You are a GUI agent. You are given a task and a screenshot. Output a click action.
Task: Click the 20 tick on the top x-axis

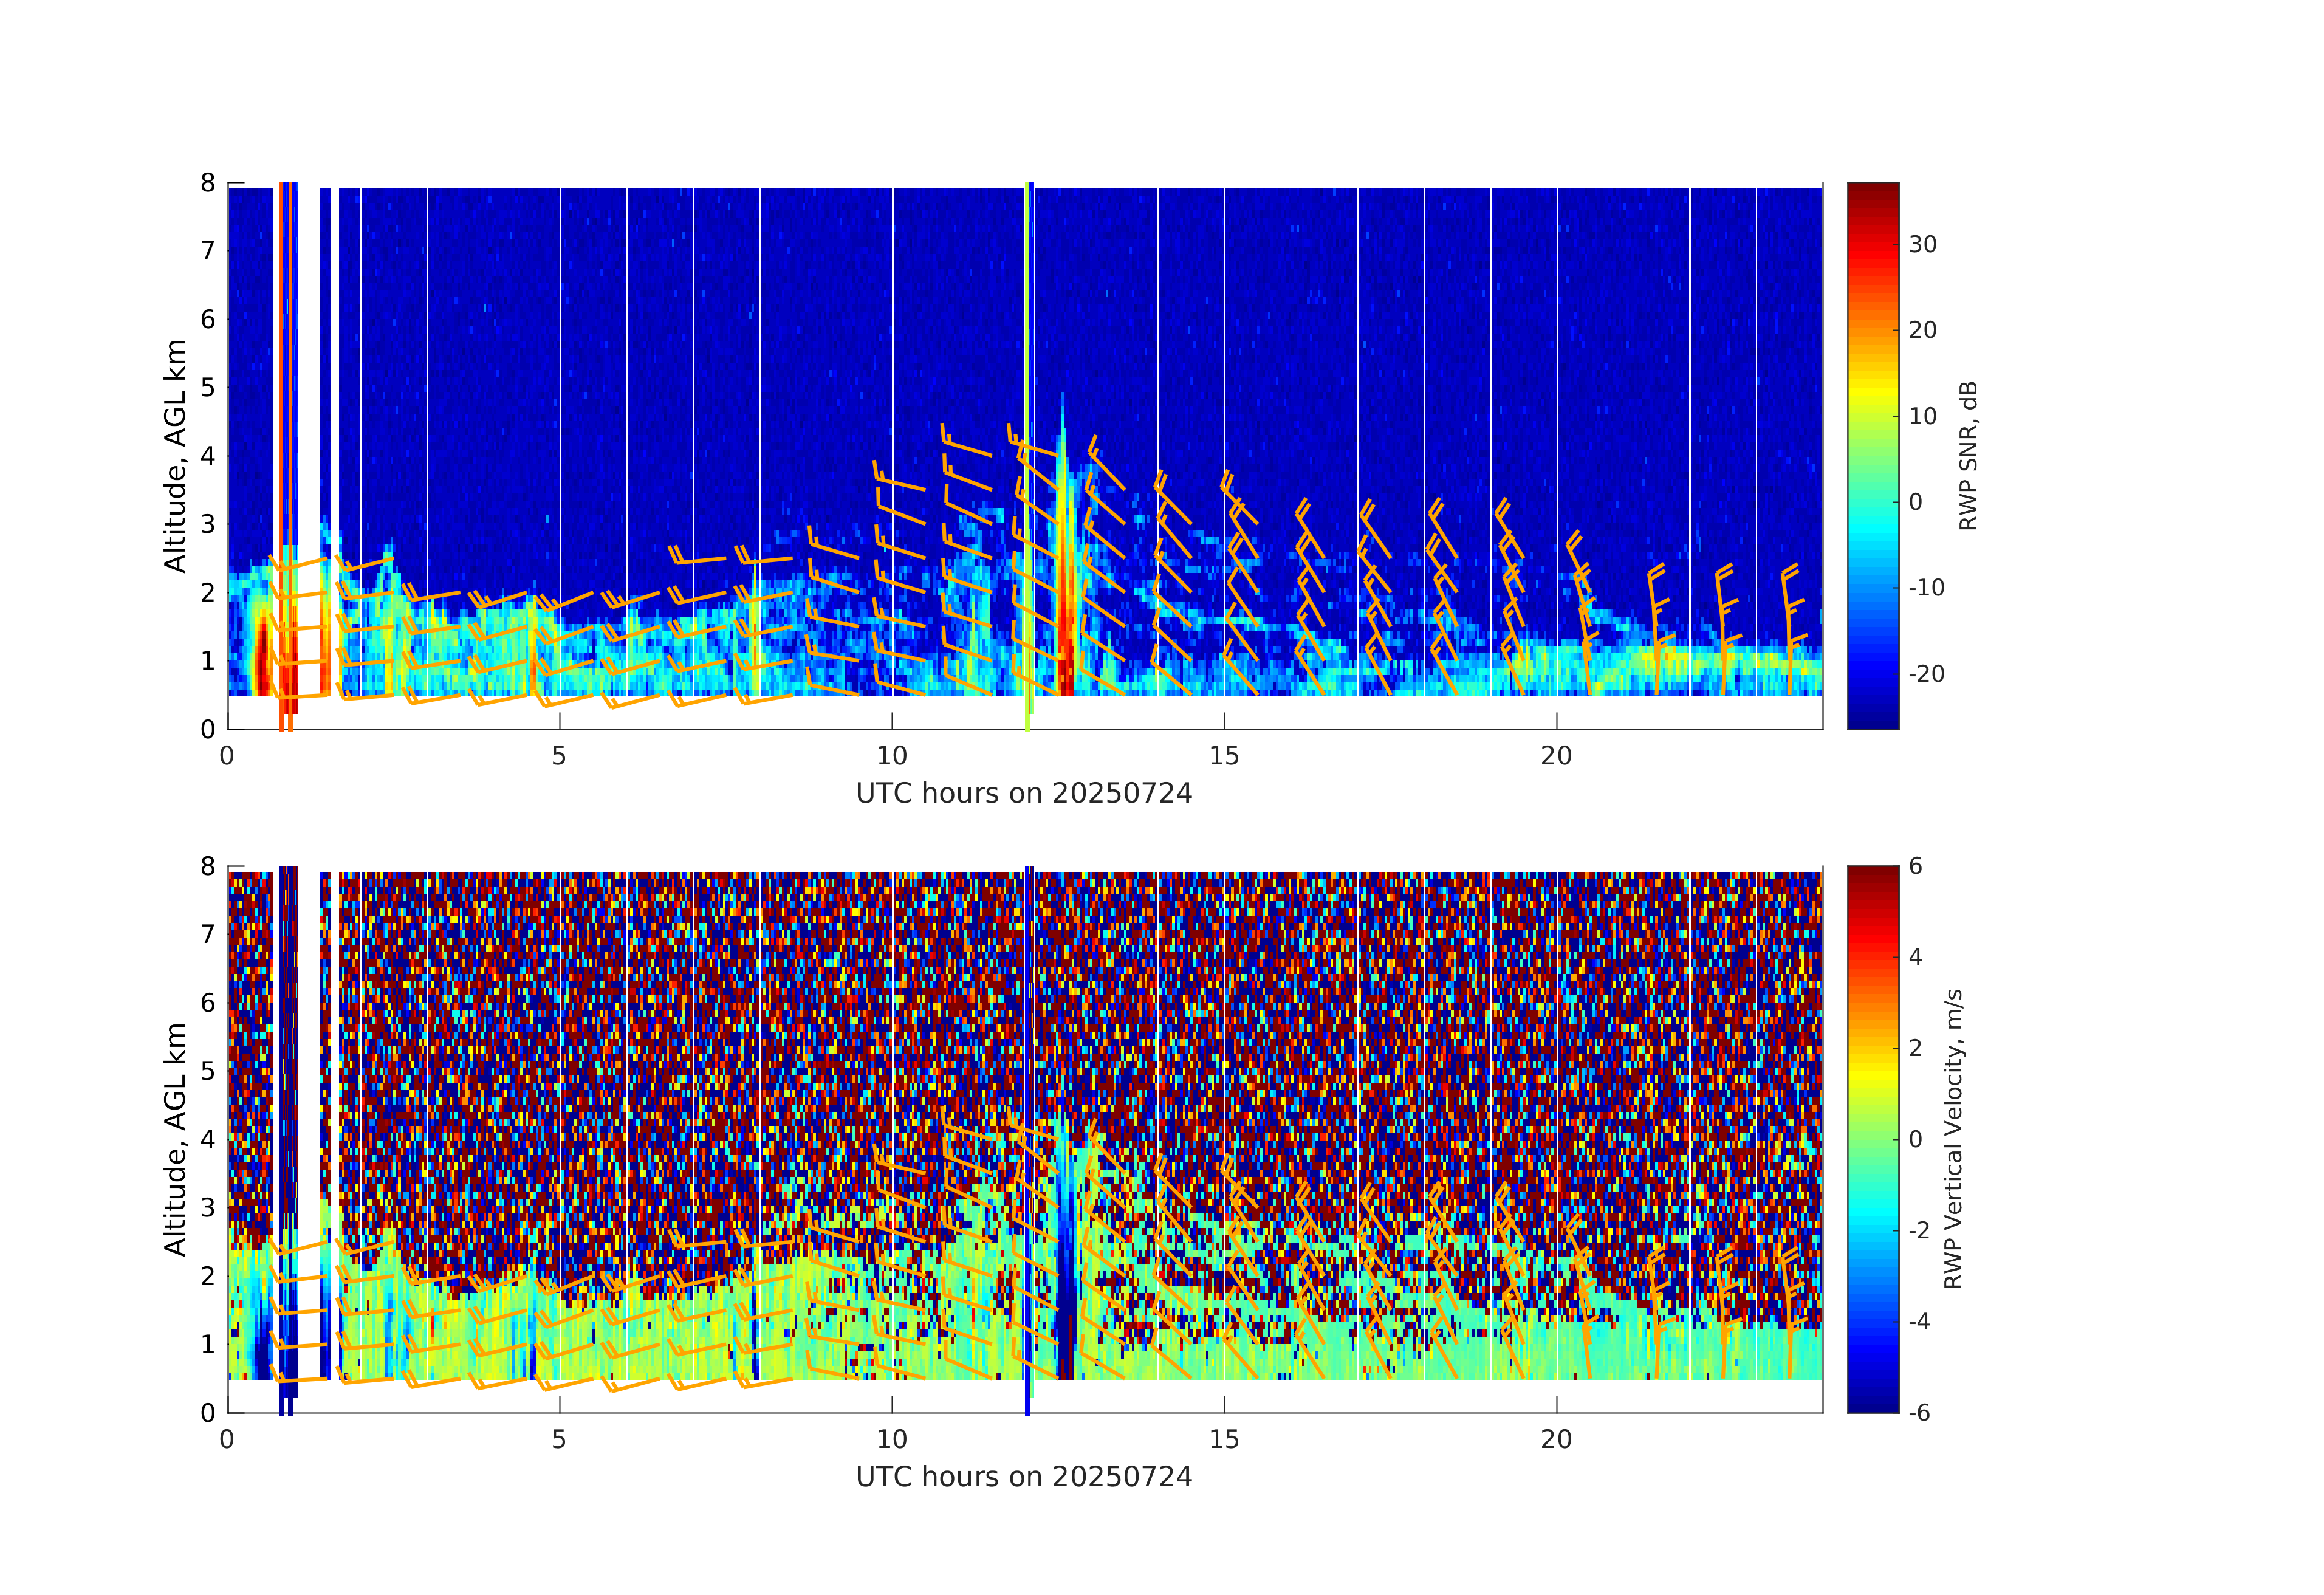coord(1556,756)
